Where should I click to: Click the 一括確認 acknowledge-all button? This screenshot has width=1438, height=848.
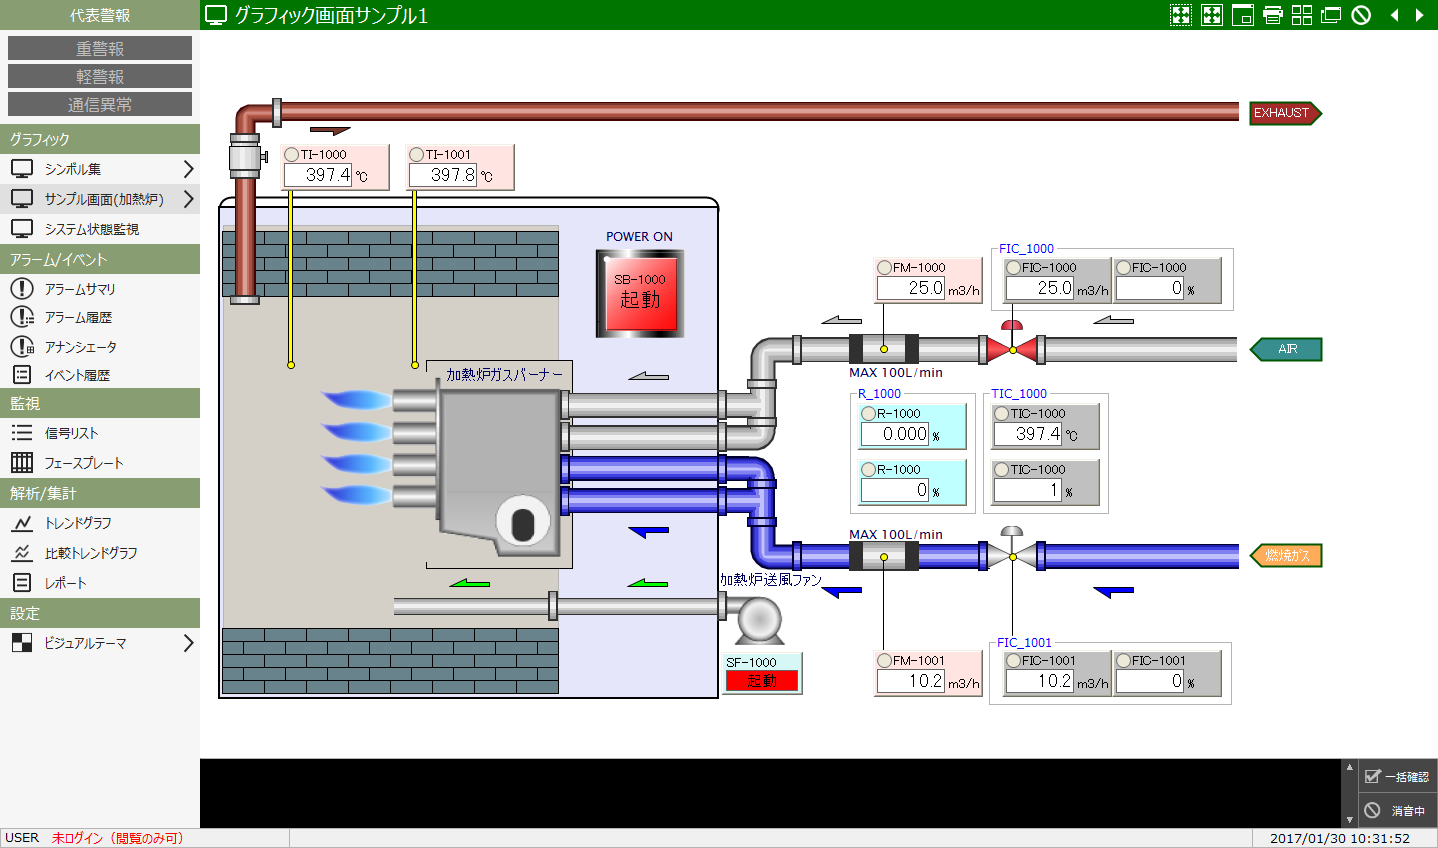[x=1398, y=777]
